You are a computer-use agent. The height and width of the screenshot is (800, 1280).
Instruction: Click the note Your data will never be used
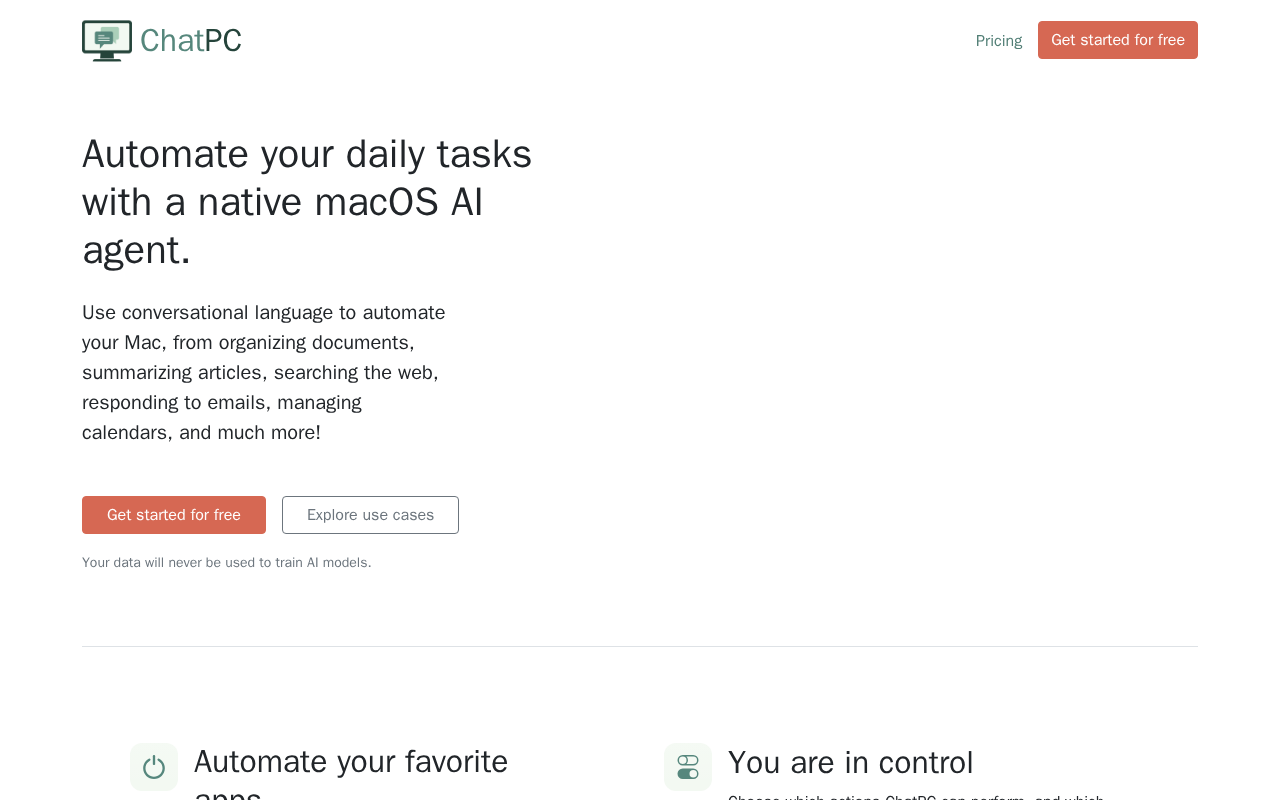pos(227,563)
